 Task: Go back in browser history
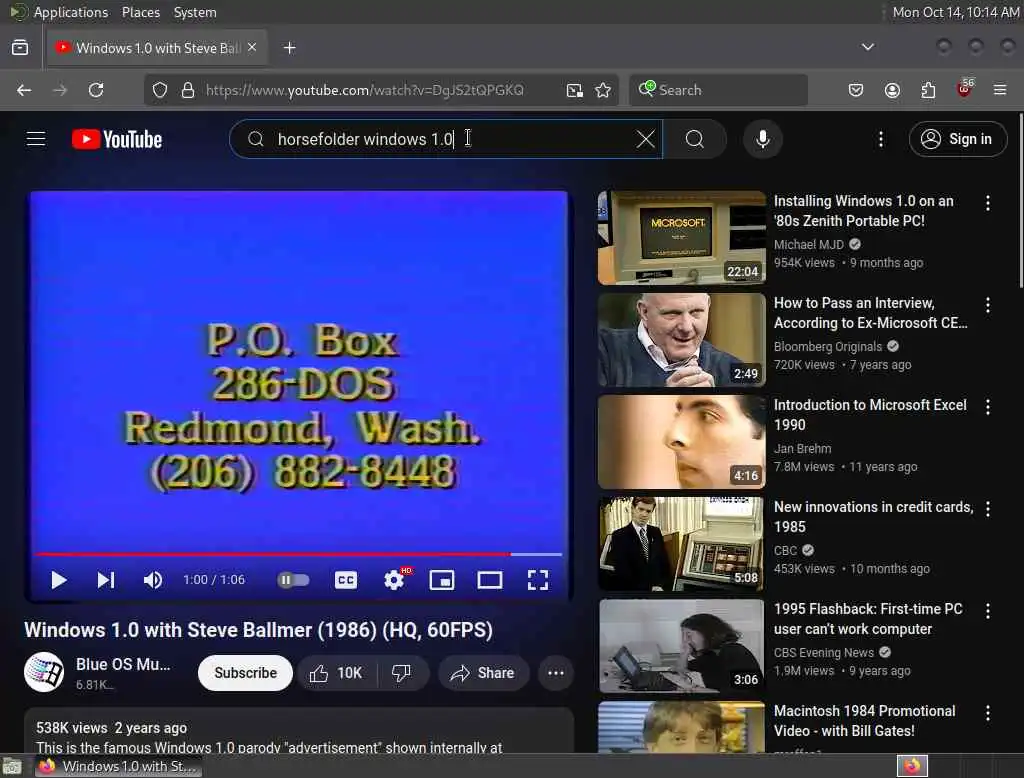tap(24, 89)
